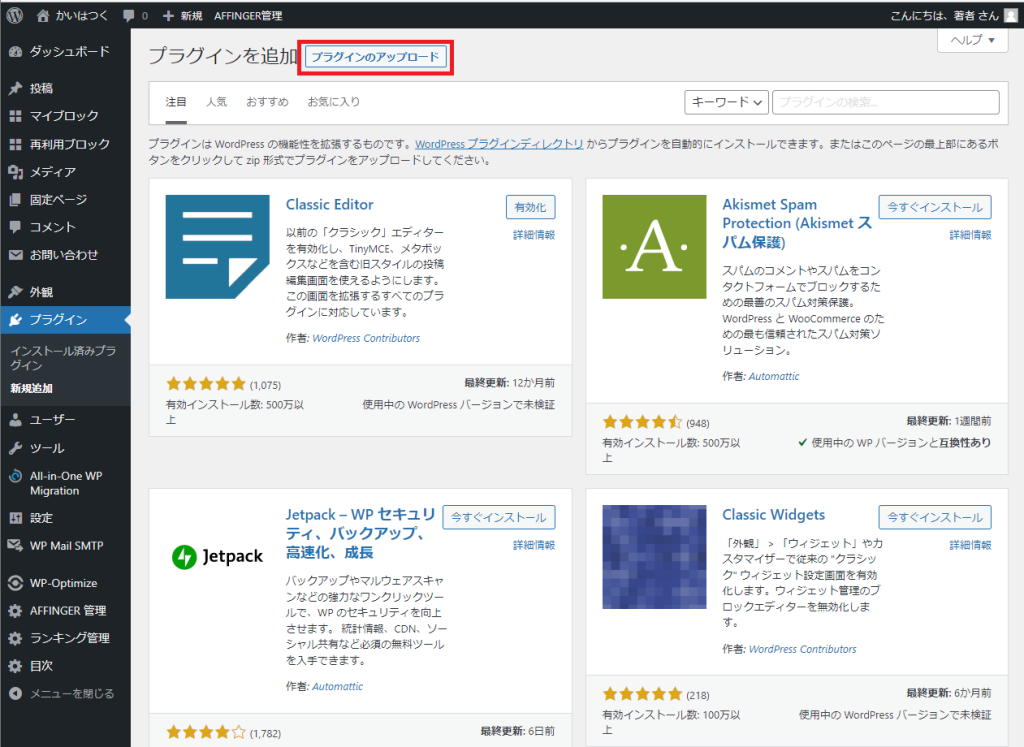The image size is (1024, 747).
Task: Click the マイブロック grid icon
Action: (16, 116)
